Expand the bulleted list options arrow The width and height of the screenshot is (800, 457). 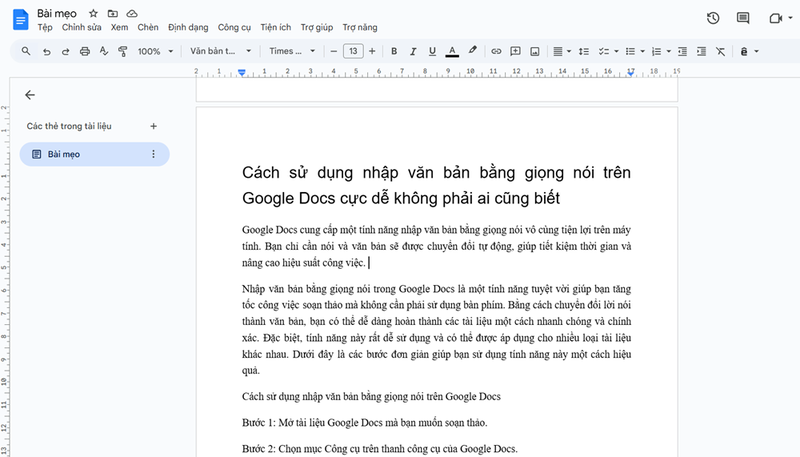[642, 51]
